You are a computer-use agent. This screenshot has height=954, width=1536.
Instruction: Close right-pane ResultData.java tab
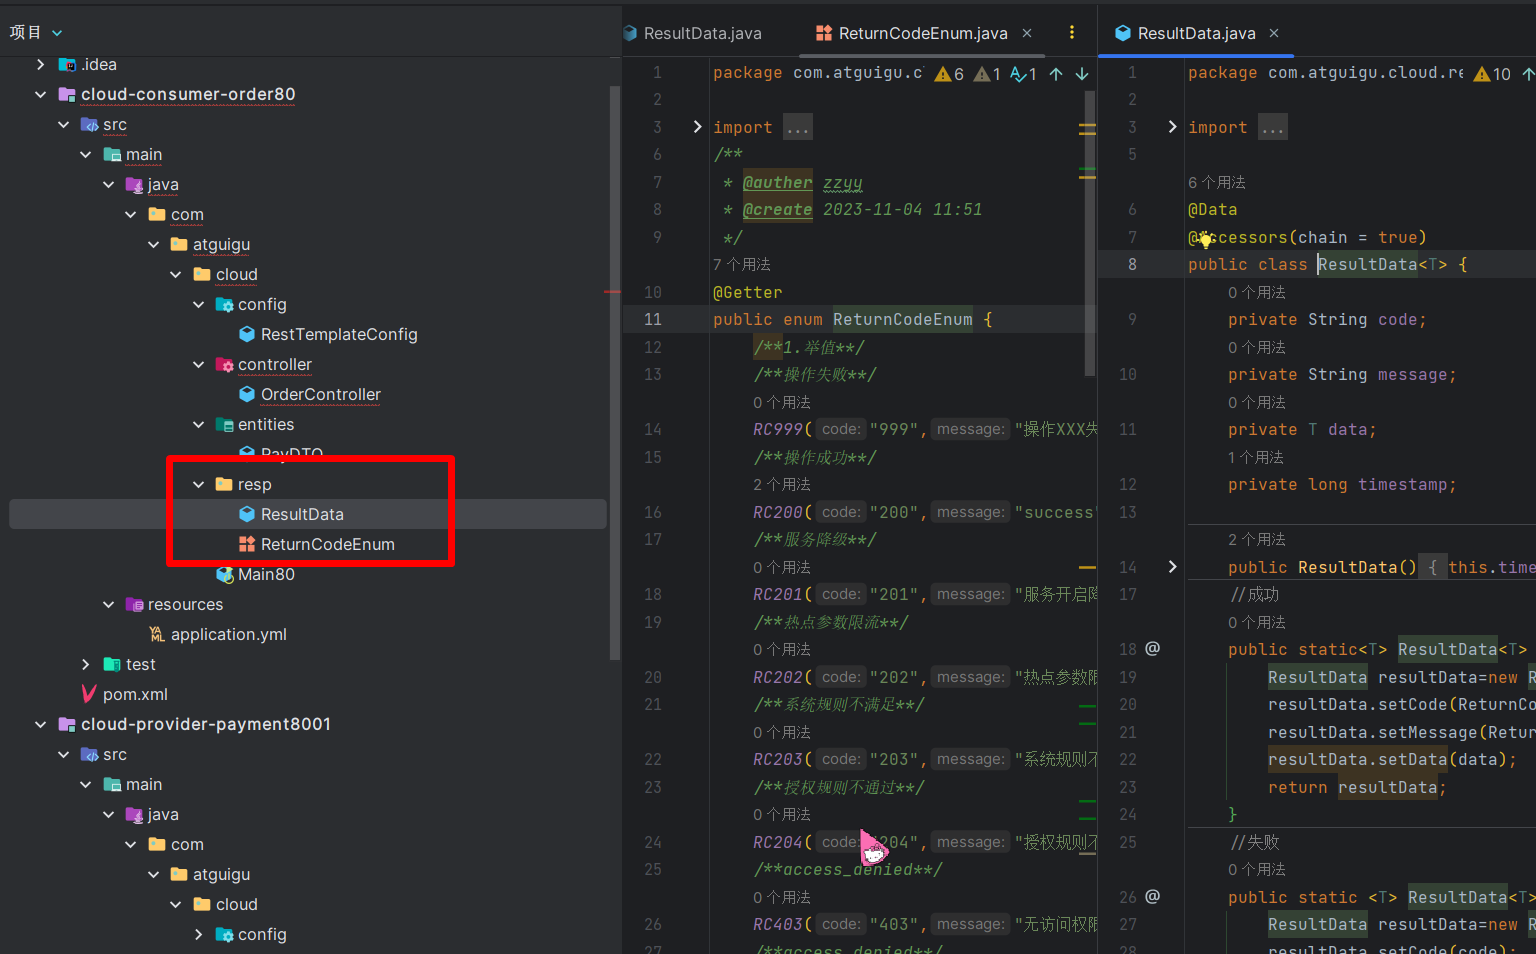click(1274, 33)
